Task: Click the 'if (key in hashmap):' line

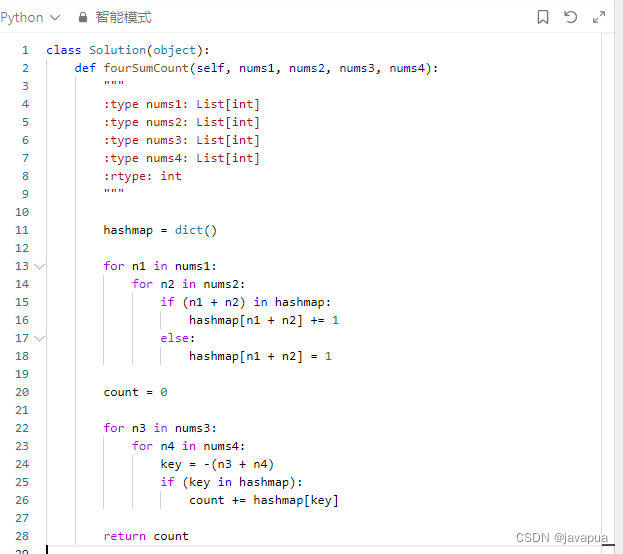Action: click(x=231, y=482)
